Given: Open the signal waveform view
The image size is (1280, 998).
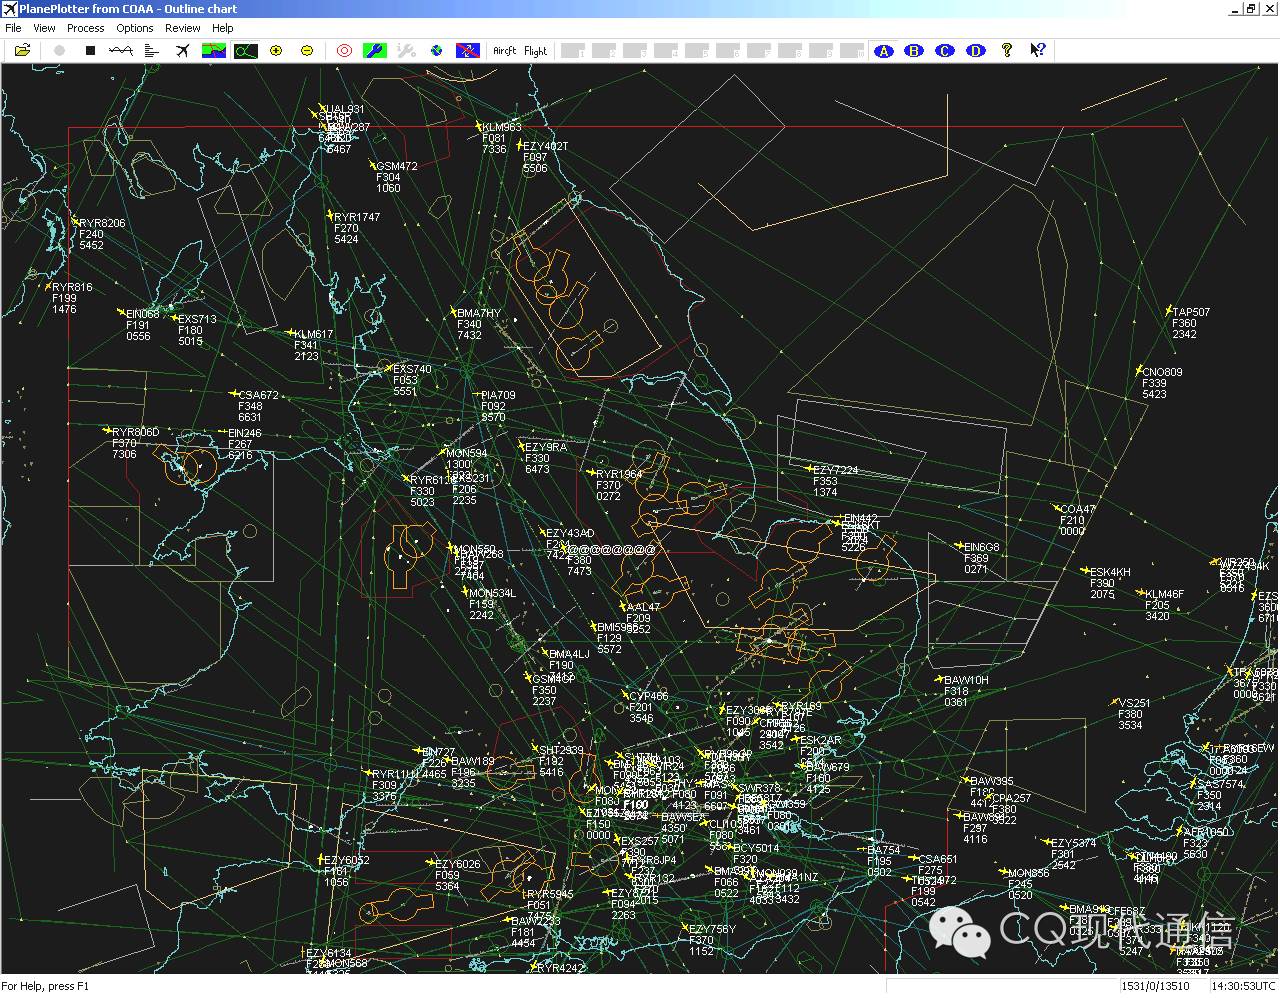Looking at the screenshot, I should click(121, 50).
